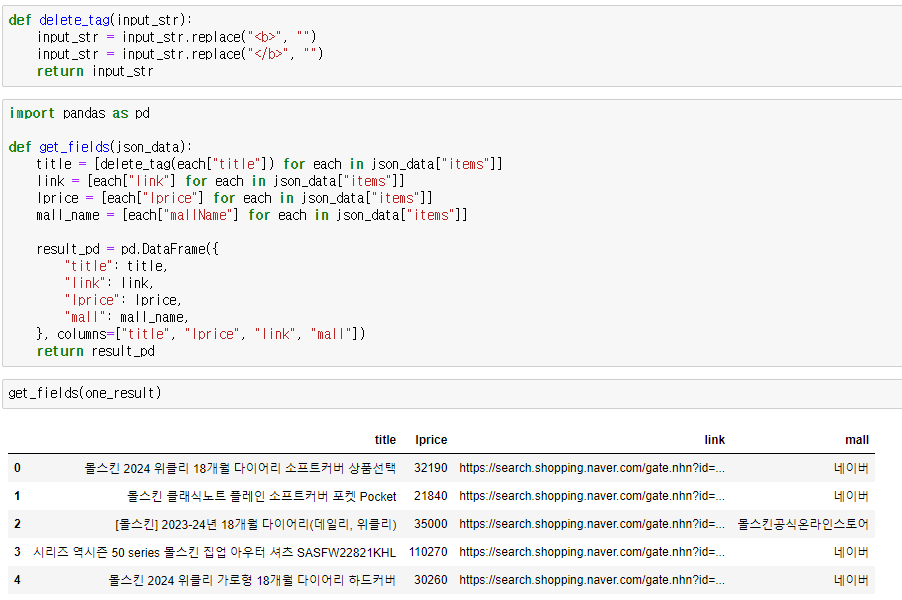Viewport: 902px width, 600px height.
Task: Select row index 2 in output table
Action: 17,524
